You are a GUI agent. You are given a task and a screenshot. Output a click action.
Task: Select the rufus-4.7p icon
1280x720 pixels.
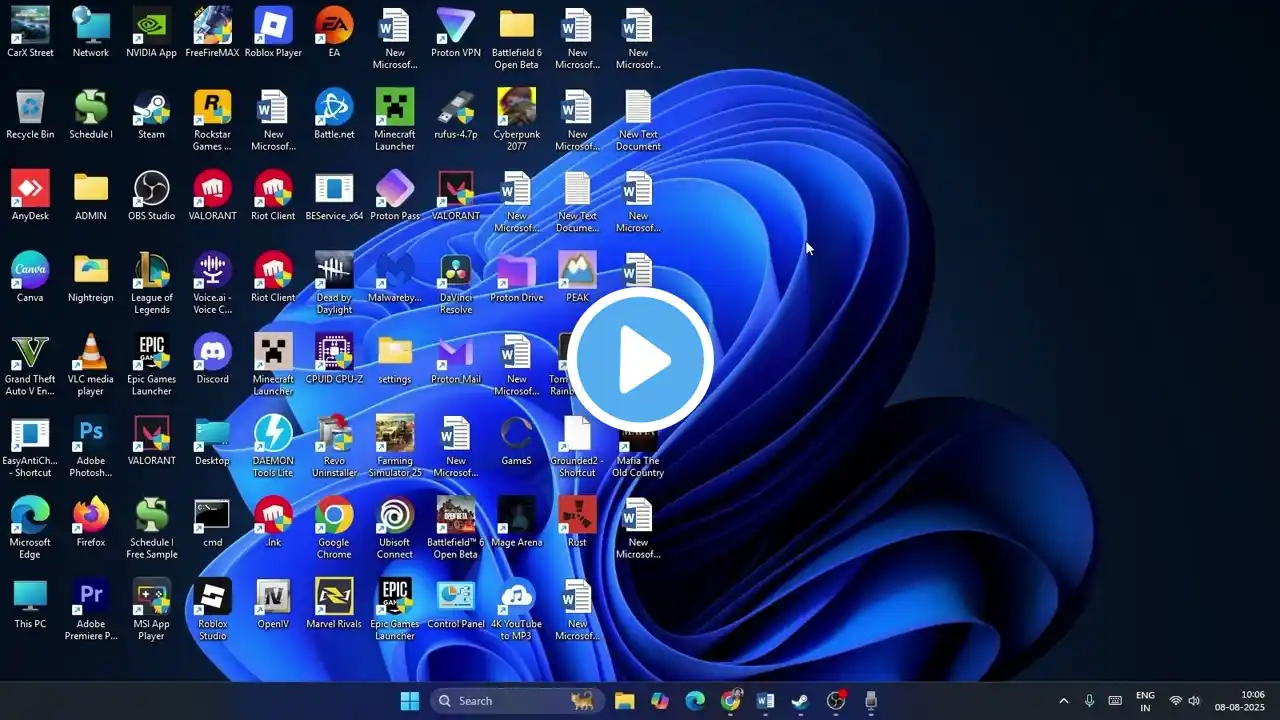(x=456, y=114)
